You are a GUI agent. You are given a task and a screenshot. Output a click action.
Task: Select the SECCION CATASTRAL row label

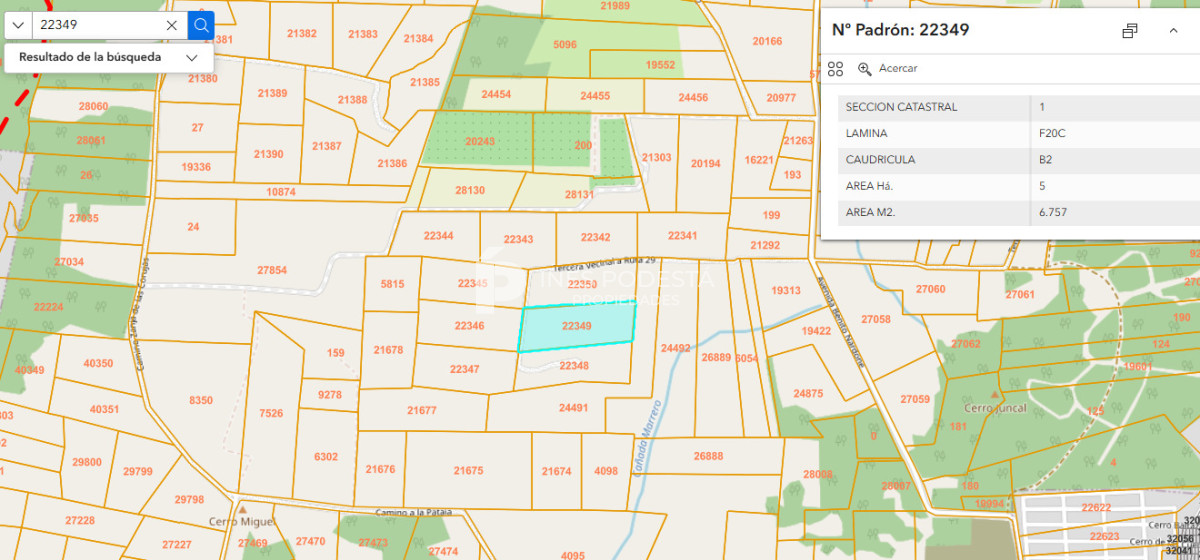point(901,107)
